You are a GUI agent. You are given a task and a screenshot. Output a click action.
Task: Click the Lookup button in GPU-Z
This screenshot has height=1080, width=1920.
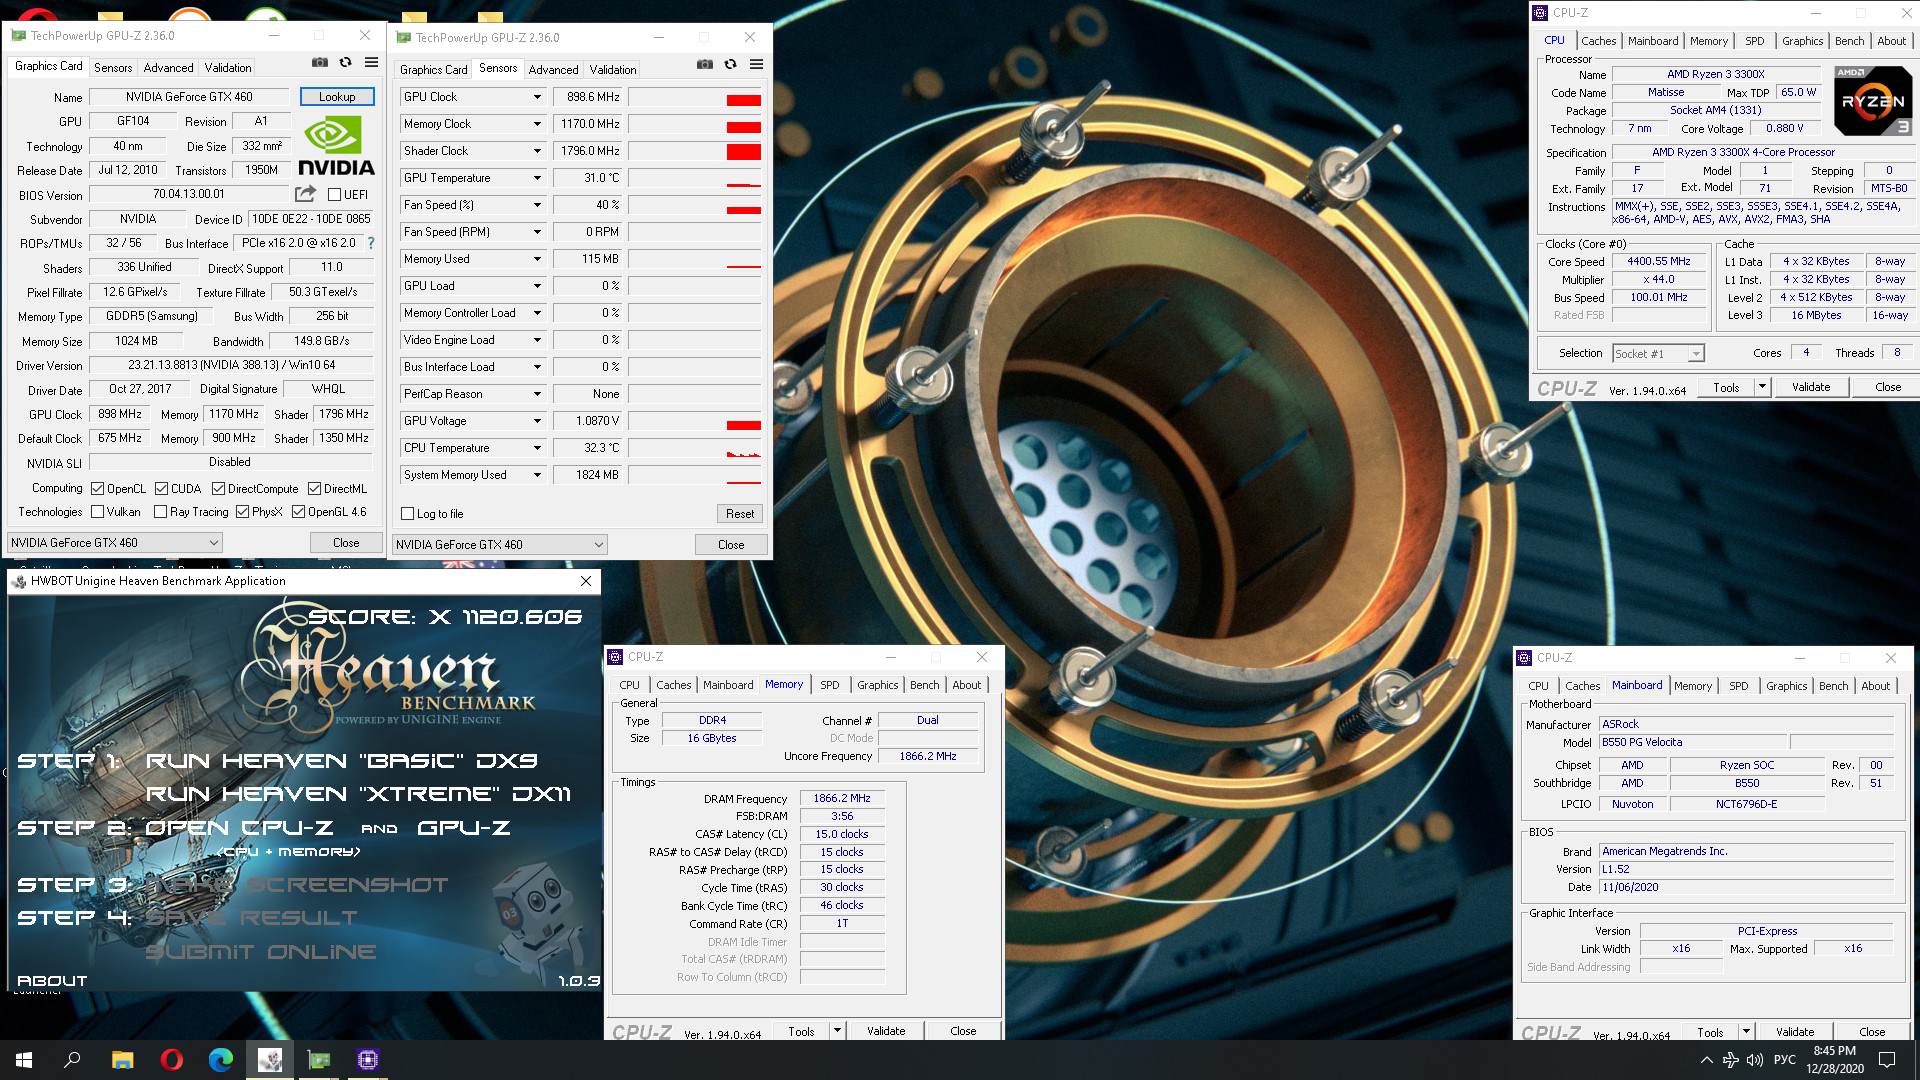(337, 97)
